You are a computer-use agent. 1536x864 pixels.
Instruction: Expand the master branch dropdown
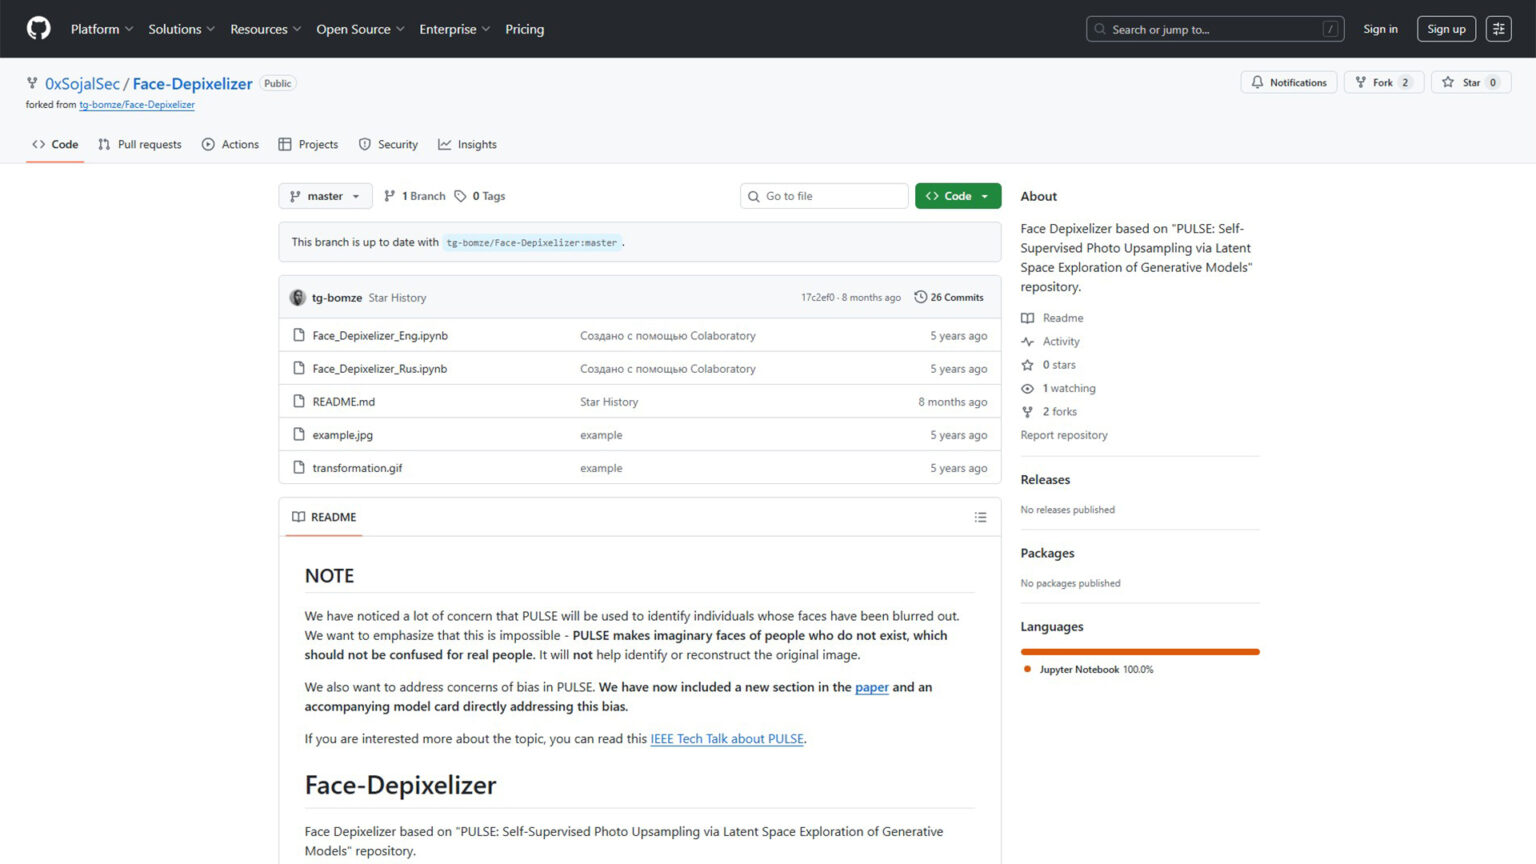click(x=325, y=196)
